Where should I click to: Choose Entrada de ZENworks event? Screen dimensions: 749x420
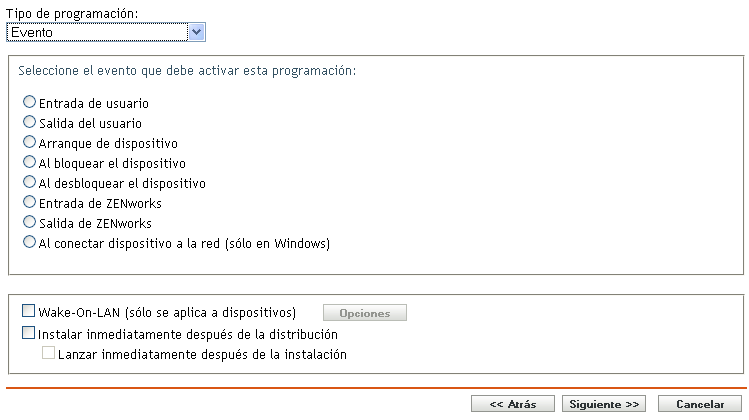coord(30,203)
